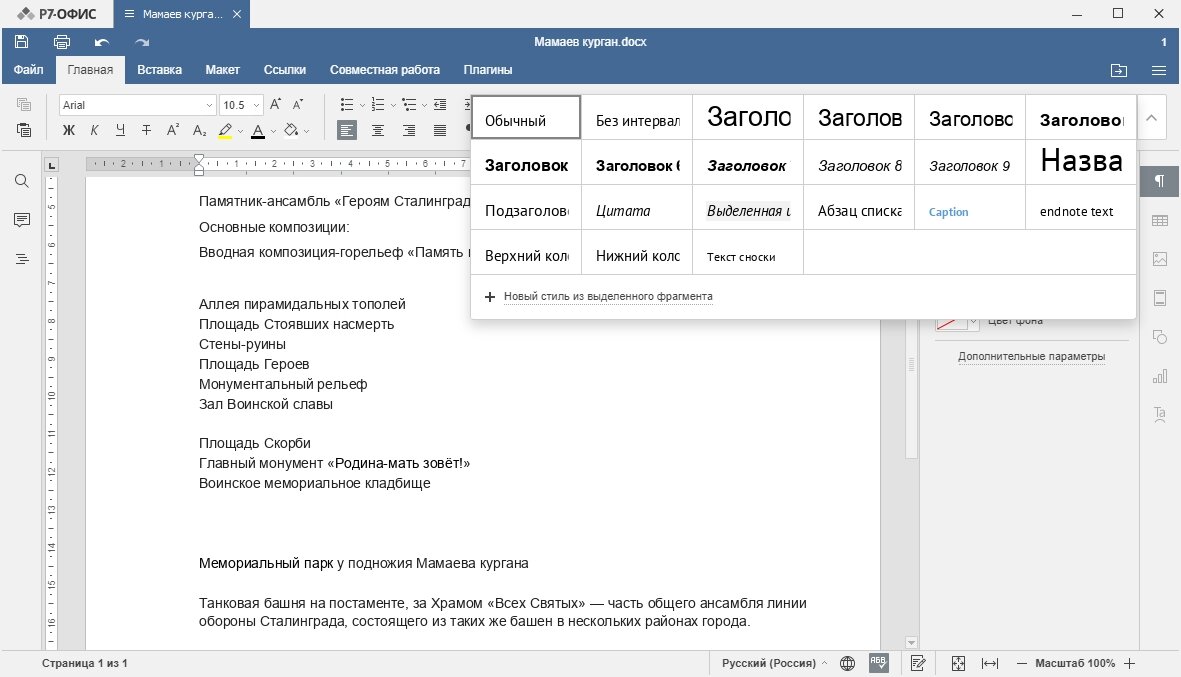
Task: Open the Comments panel in the left sidebar
Action: tap(22, 220)
